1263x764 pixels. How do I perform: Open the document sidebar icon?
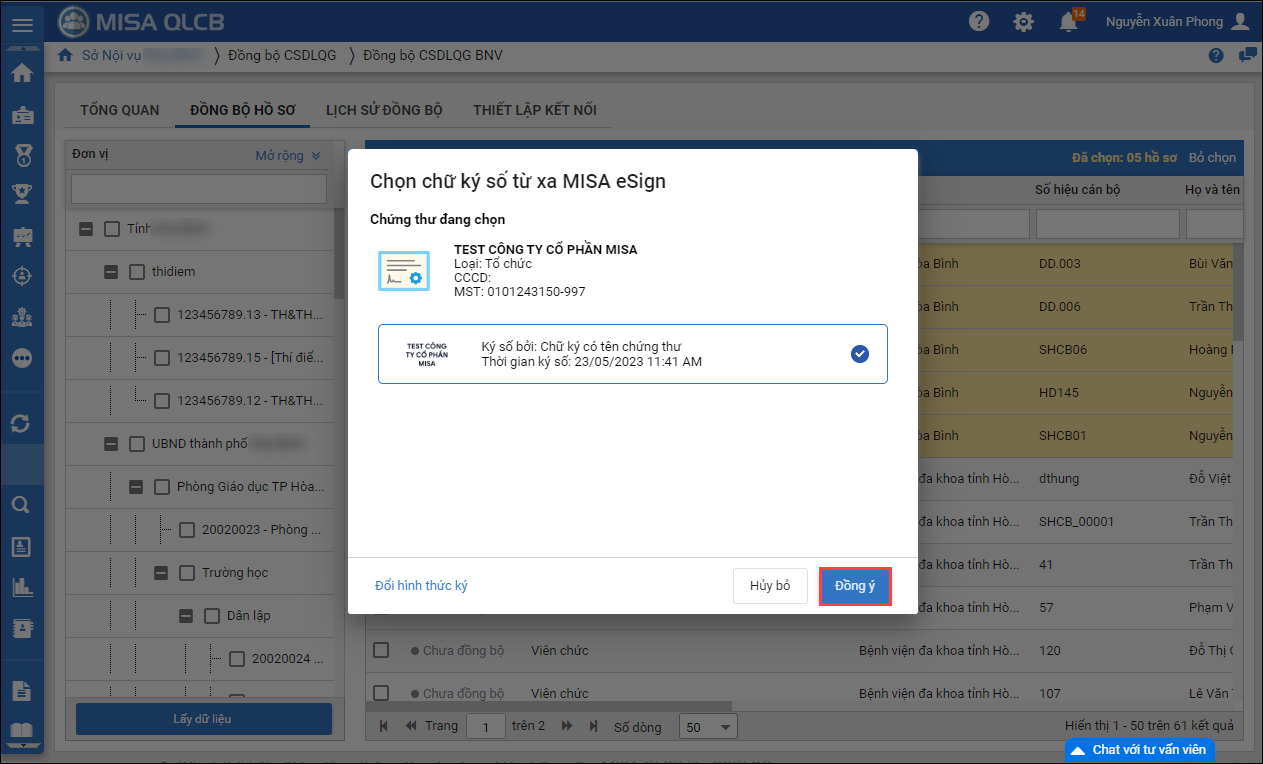22,690
